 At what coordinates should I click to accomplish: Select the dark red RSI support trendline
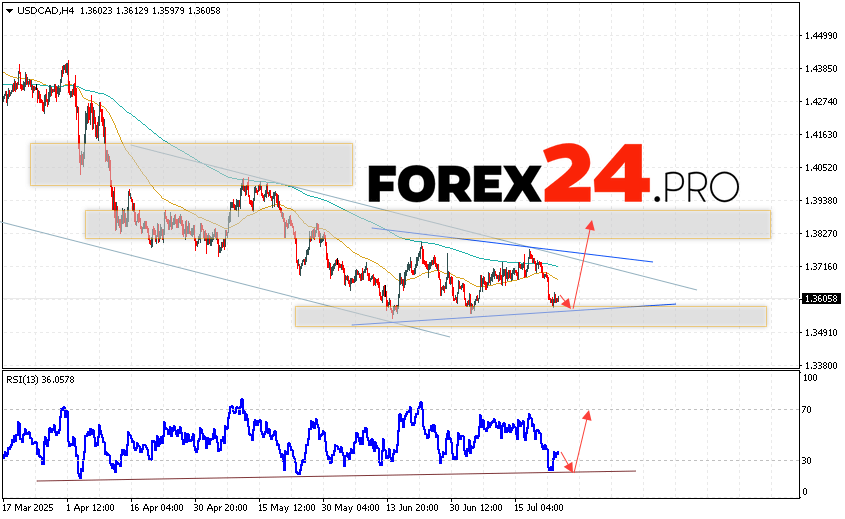click(x=300, y=476)
